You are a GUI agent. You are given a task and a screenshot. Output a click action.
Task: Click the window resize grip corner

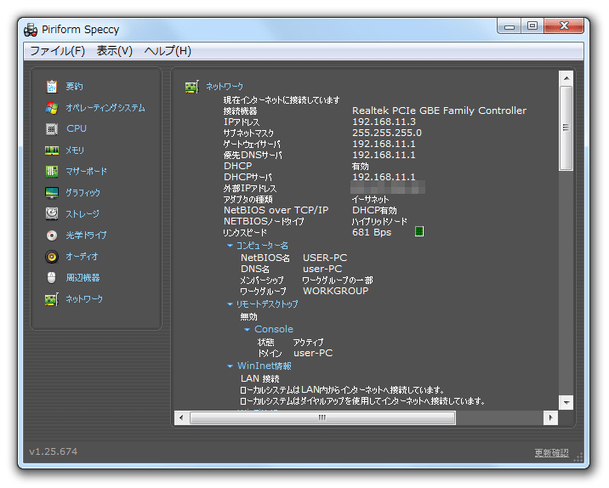coord(579,457)
